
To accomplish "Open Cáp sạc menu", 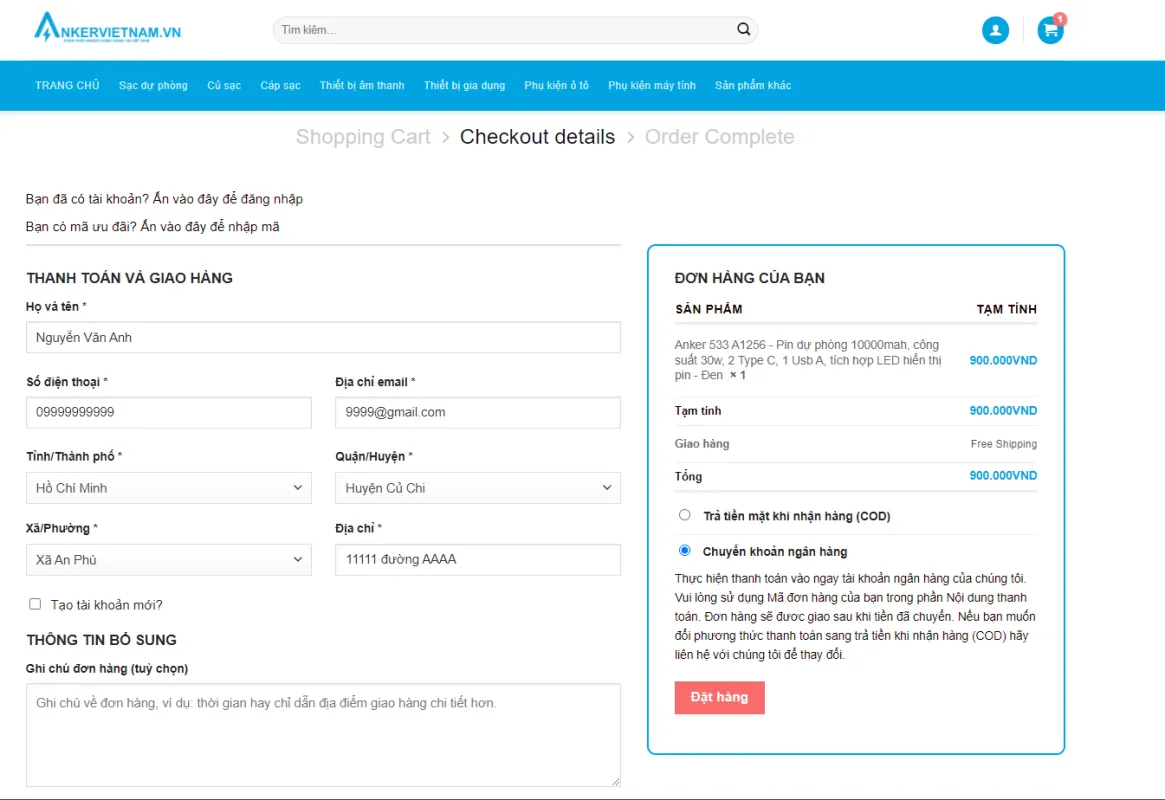I will point(280,85).
